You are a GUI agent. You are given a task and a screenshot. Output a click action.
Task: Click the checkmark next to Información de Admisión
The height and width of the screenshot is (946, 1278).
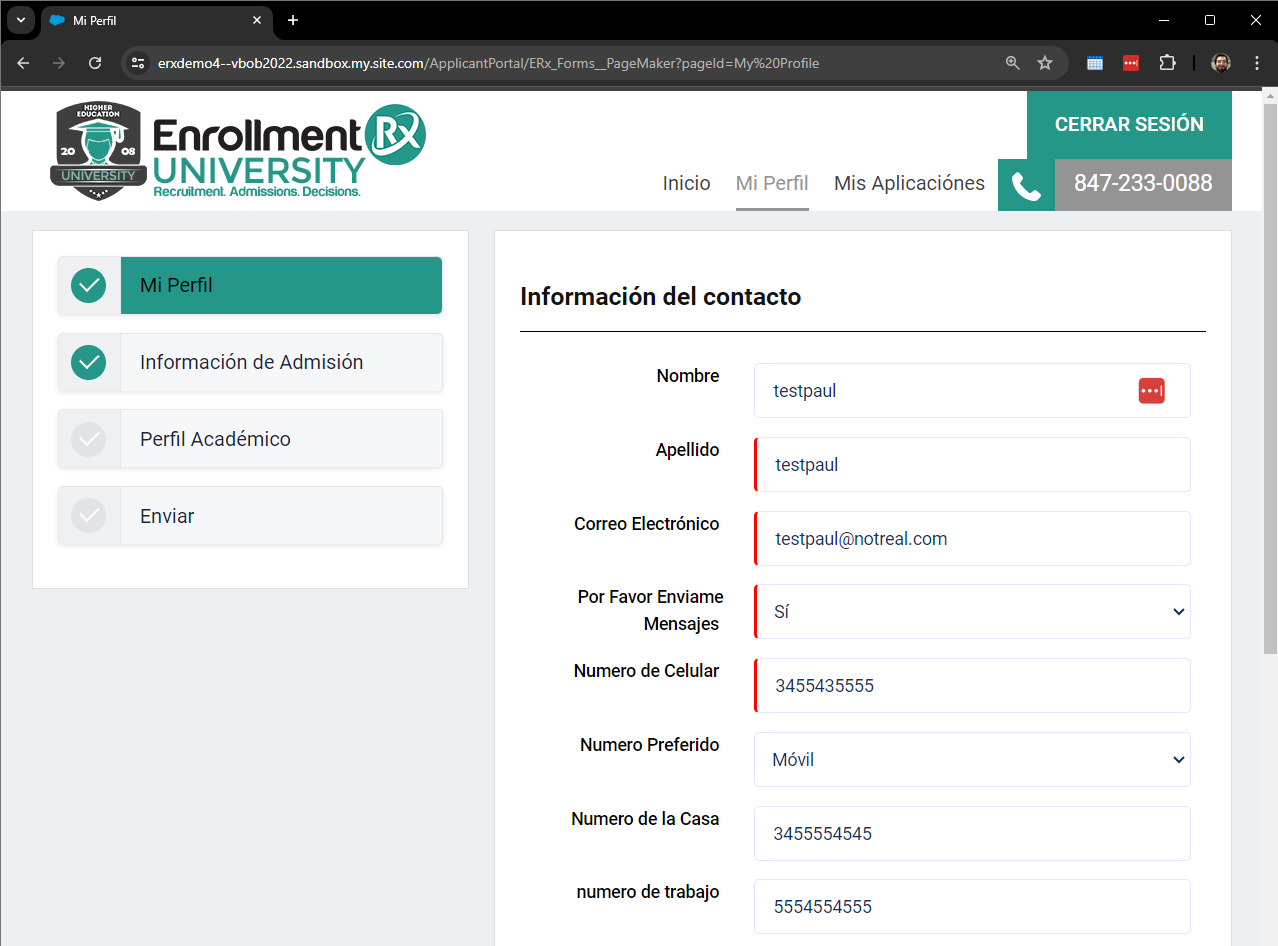[x=89, y=362]
